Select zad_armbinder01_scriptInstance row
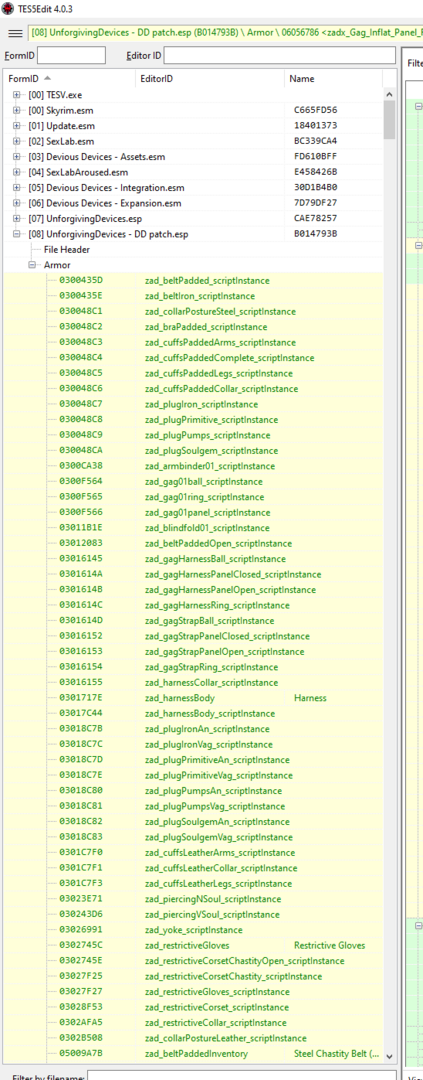 pos(193,466)
